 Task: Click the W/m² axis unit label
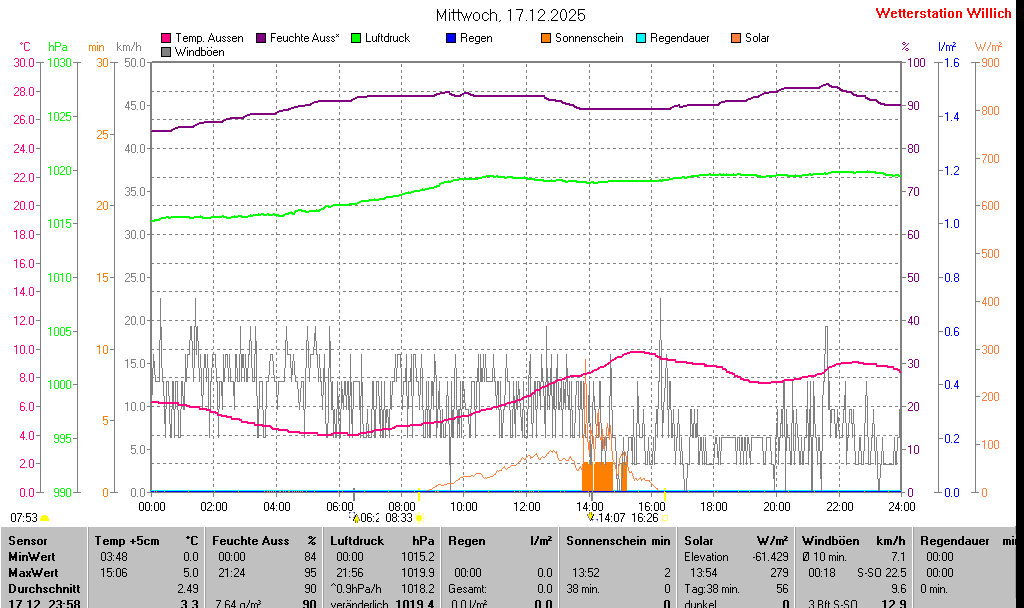coord(988,47)
